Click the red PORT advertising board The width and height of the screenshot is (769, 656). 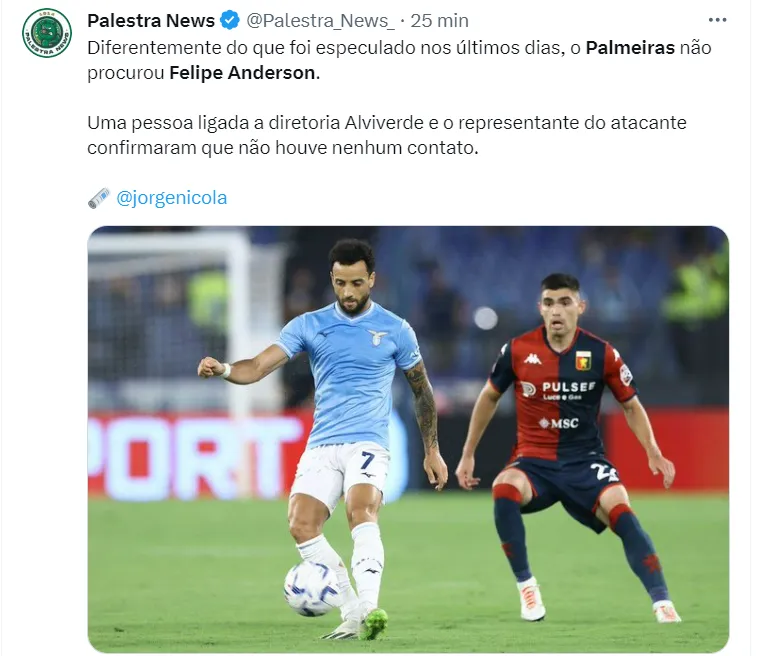196,456
